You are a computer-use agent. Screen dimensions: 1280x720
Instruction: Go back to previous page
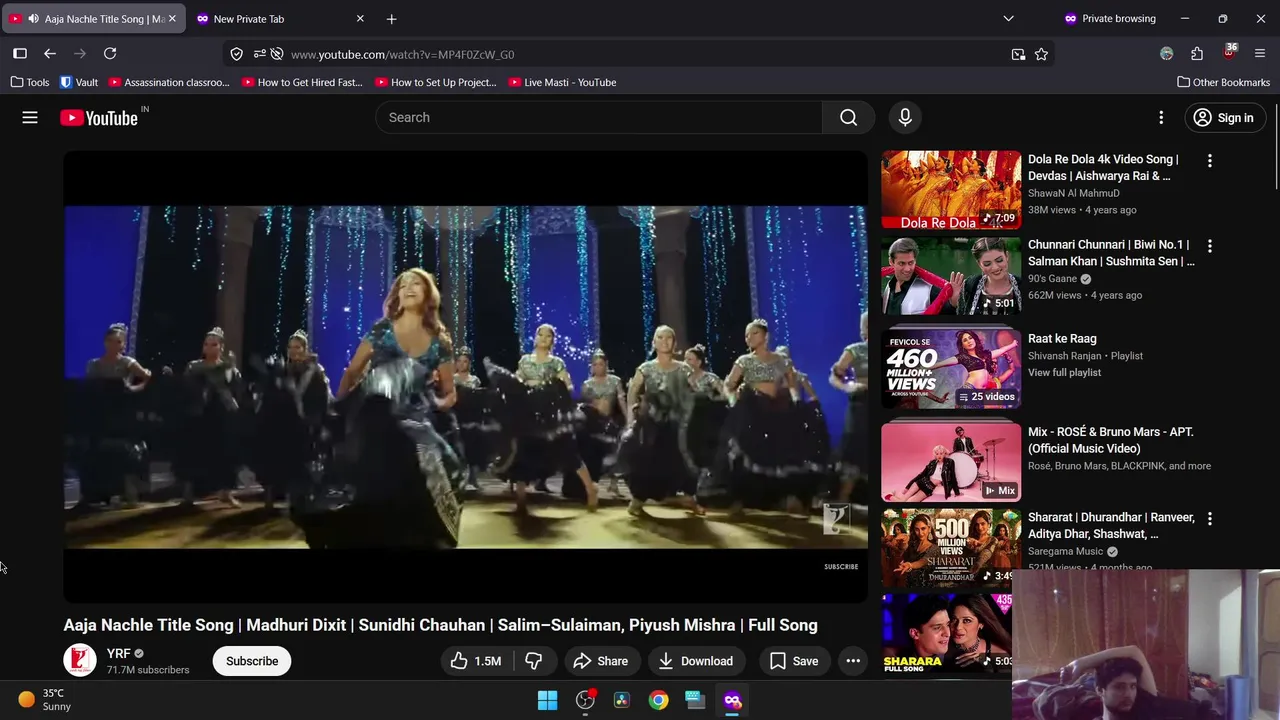[x=50, y=54]
